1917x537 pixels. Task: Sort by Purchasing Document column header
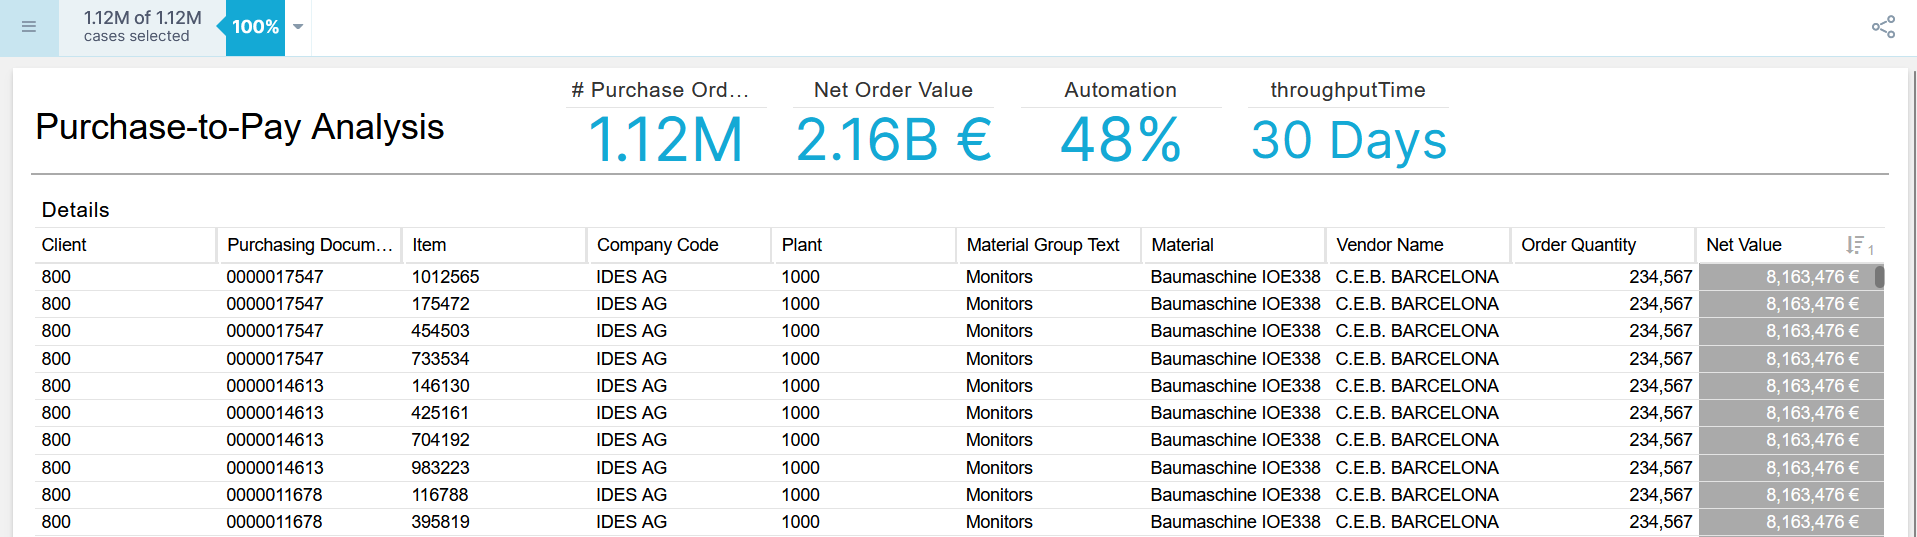point(309,245)
